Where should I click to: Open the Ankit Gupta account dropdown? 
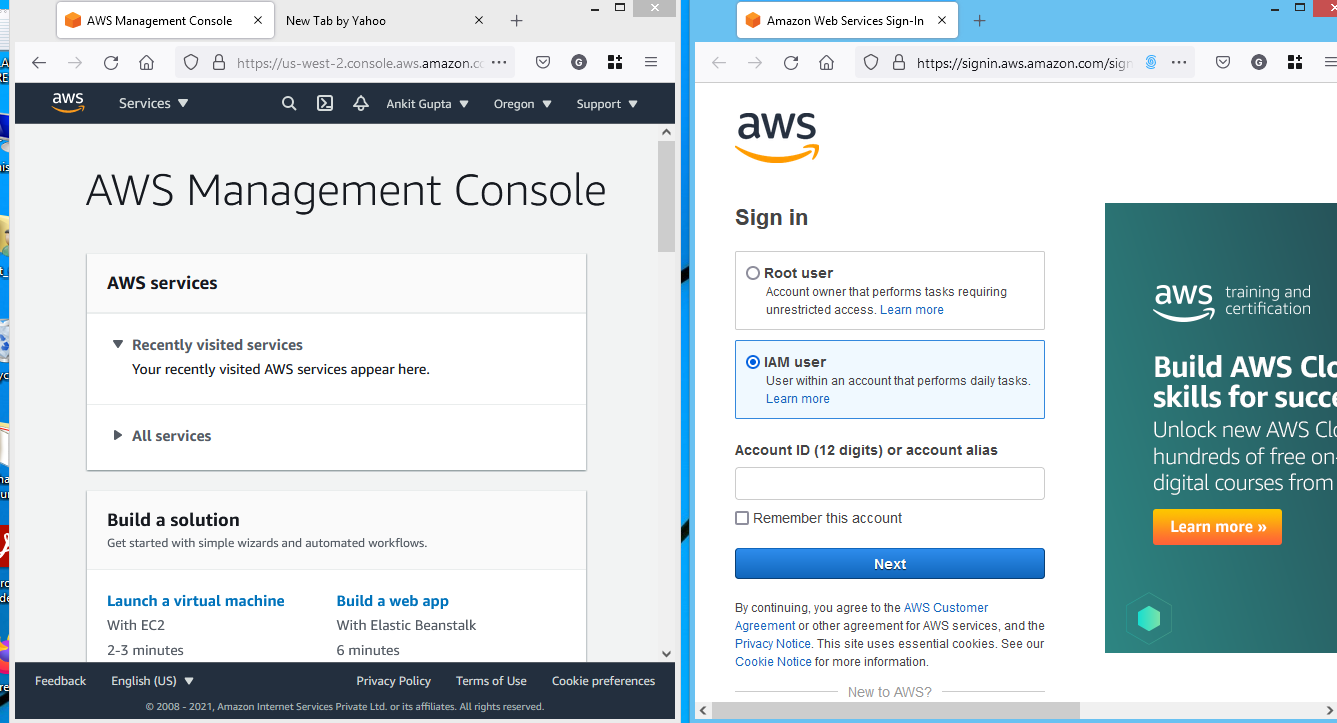(x=428, y=104)
